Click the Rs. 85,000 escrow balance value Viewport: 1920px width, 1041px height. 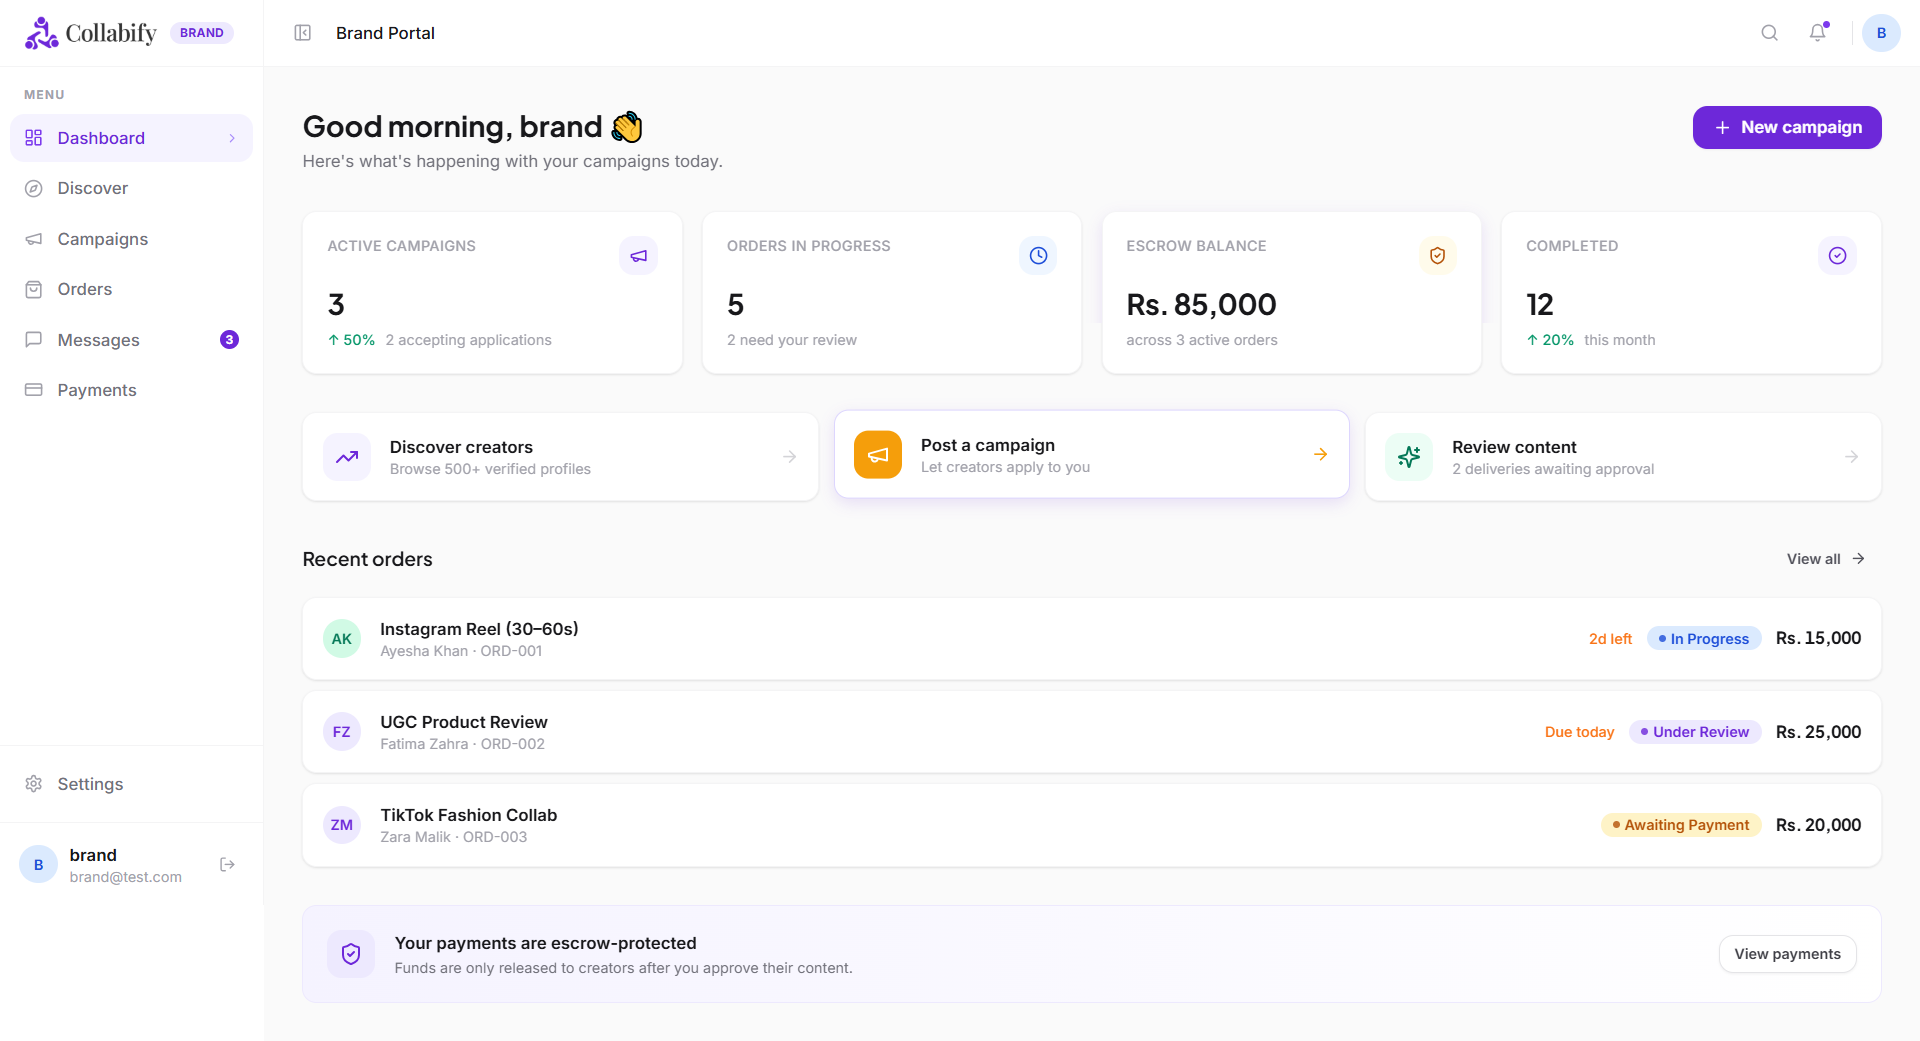click(x=1201, y=304)
